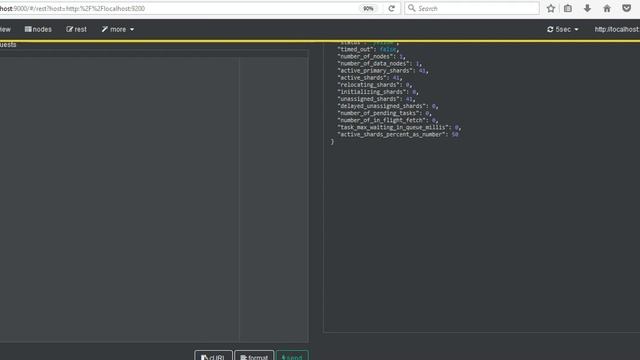The width and height of the screenshot is (640, 360).
Task: Select the "initializing_shards" line
Action: 378,92
